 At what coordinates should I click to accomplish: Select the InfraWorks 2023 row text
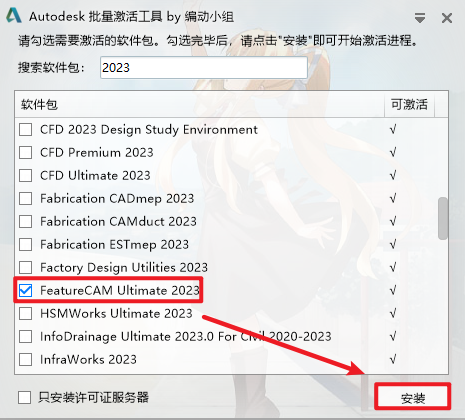click(x=88, y=360)
